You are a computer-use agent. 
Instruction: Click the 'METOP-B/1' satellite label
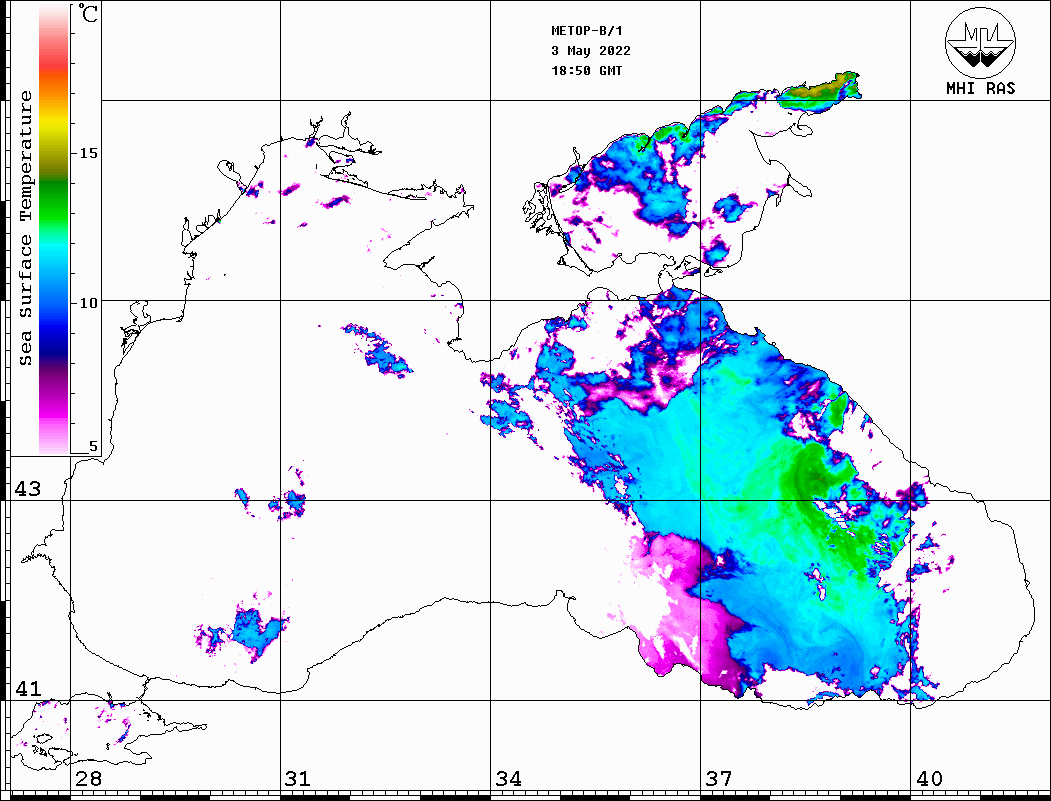(587, 31)
